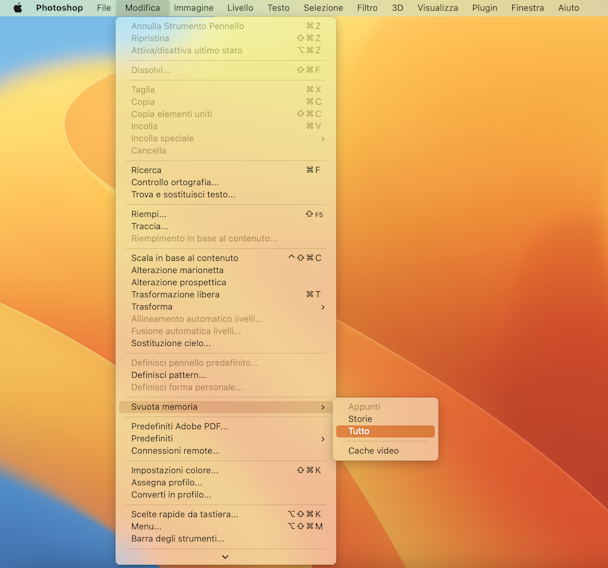Screen dimensions: 608x568
Task: Choose Sostituzione cielo...
Action: (x=226, y=343)
